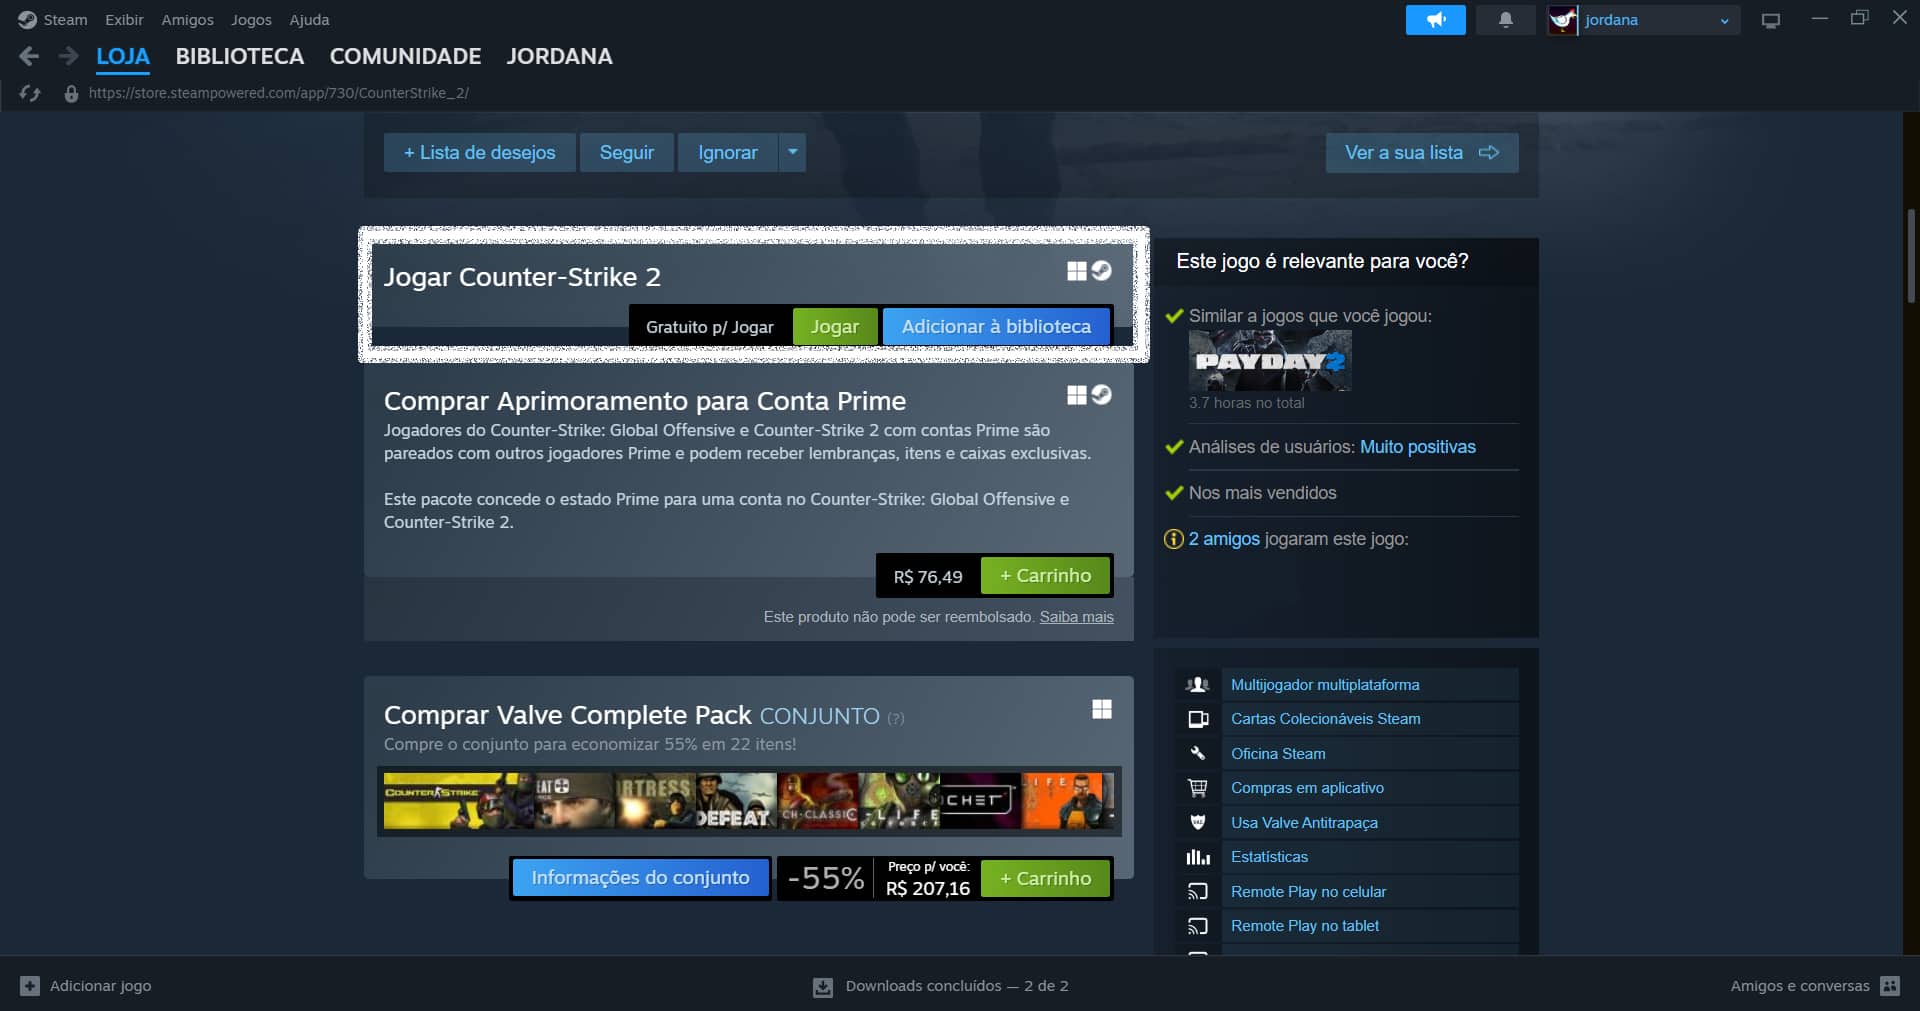Switch to the BIBLIOTECA tab
This screenshot has height=1011, width=1920.
(239, 56)
